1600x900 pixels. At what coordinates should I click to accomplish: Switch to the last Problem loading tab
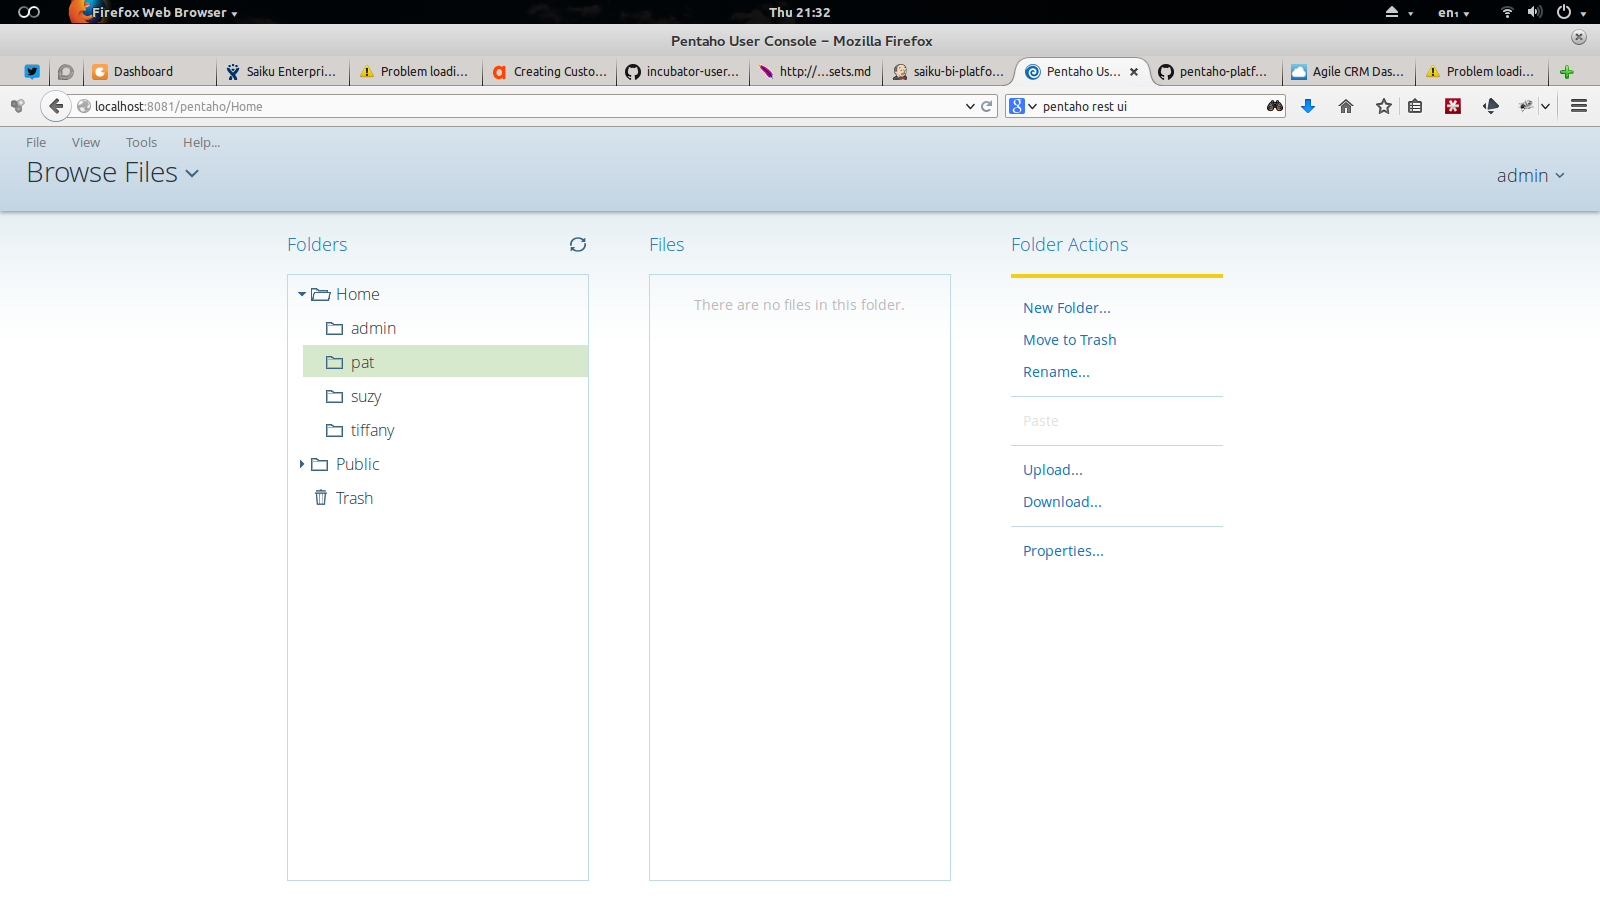click(1481, 72)
